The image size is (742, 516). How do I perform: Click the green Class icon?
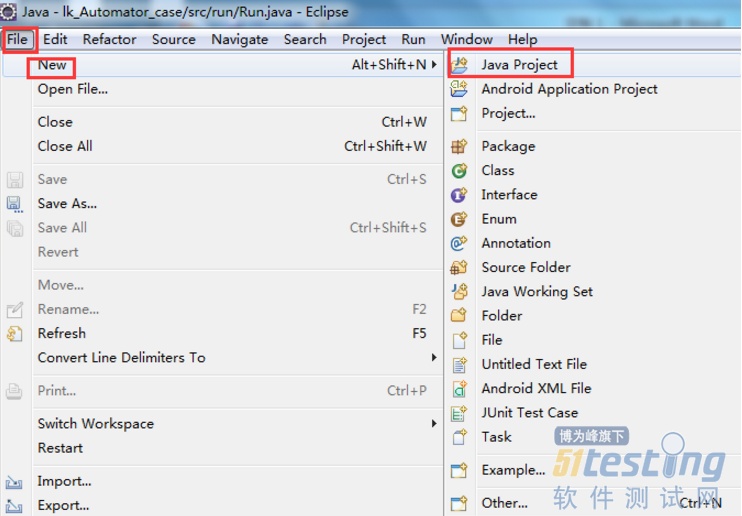click(459, 170)
